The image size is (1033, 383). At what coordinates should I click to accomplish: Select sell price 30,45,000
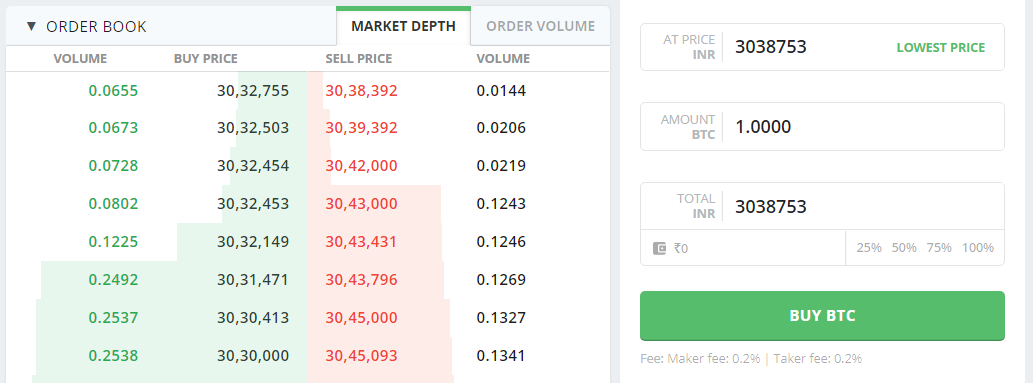pyautogui.click(x=362, y=318)
